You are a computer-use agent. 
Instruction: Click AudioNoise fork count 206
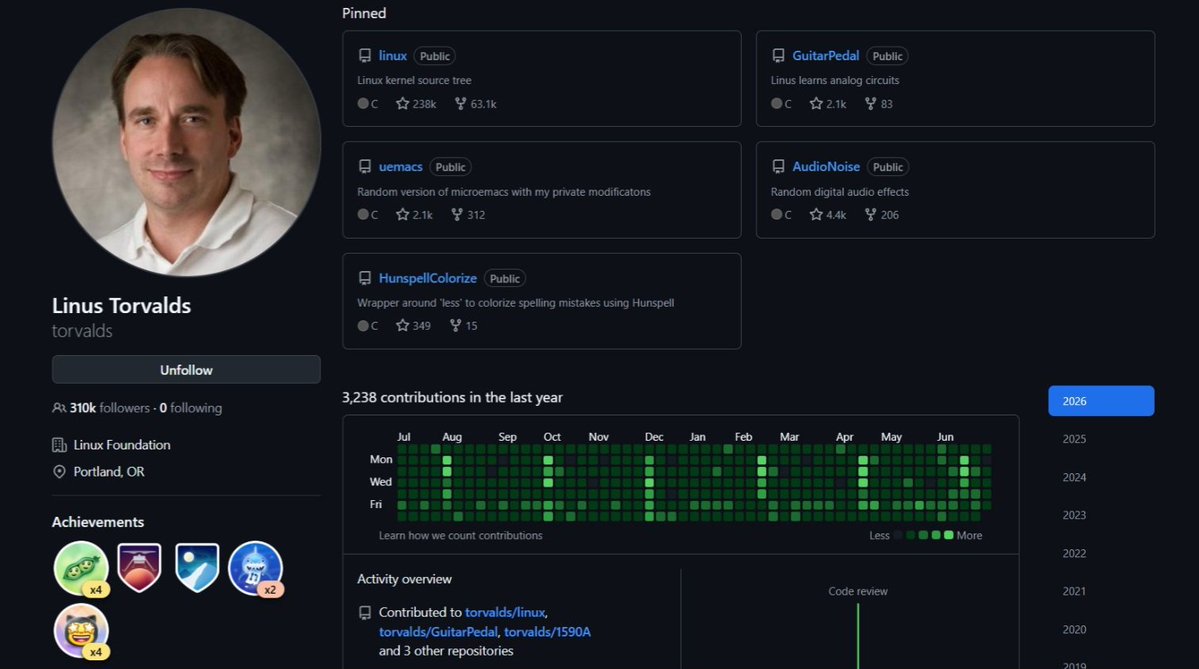click(x=881, y=215)
